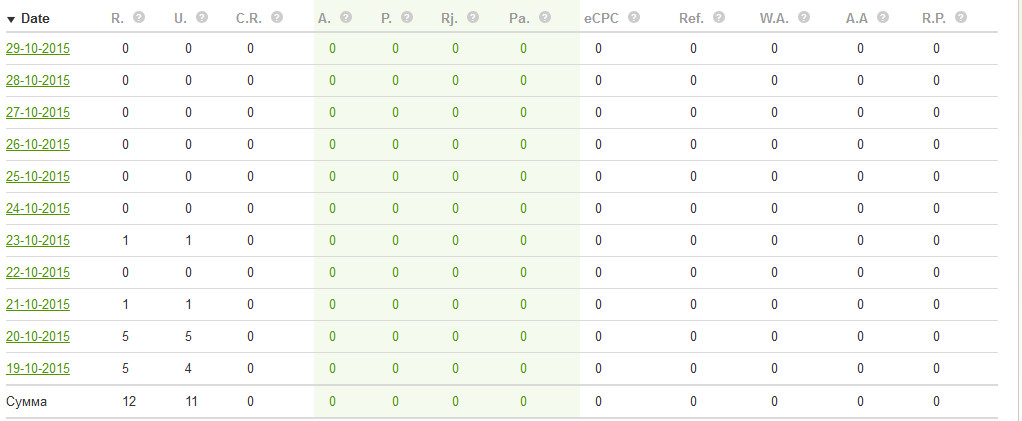The width and height of the screenshot is (1022, 421).
Task: Click the help icon next to R. column
Action: coord(139,18)
